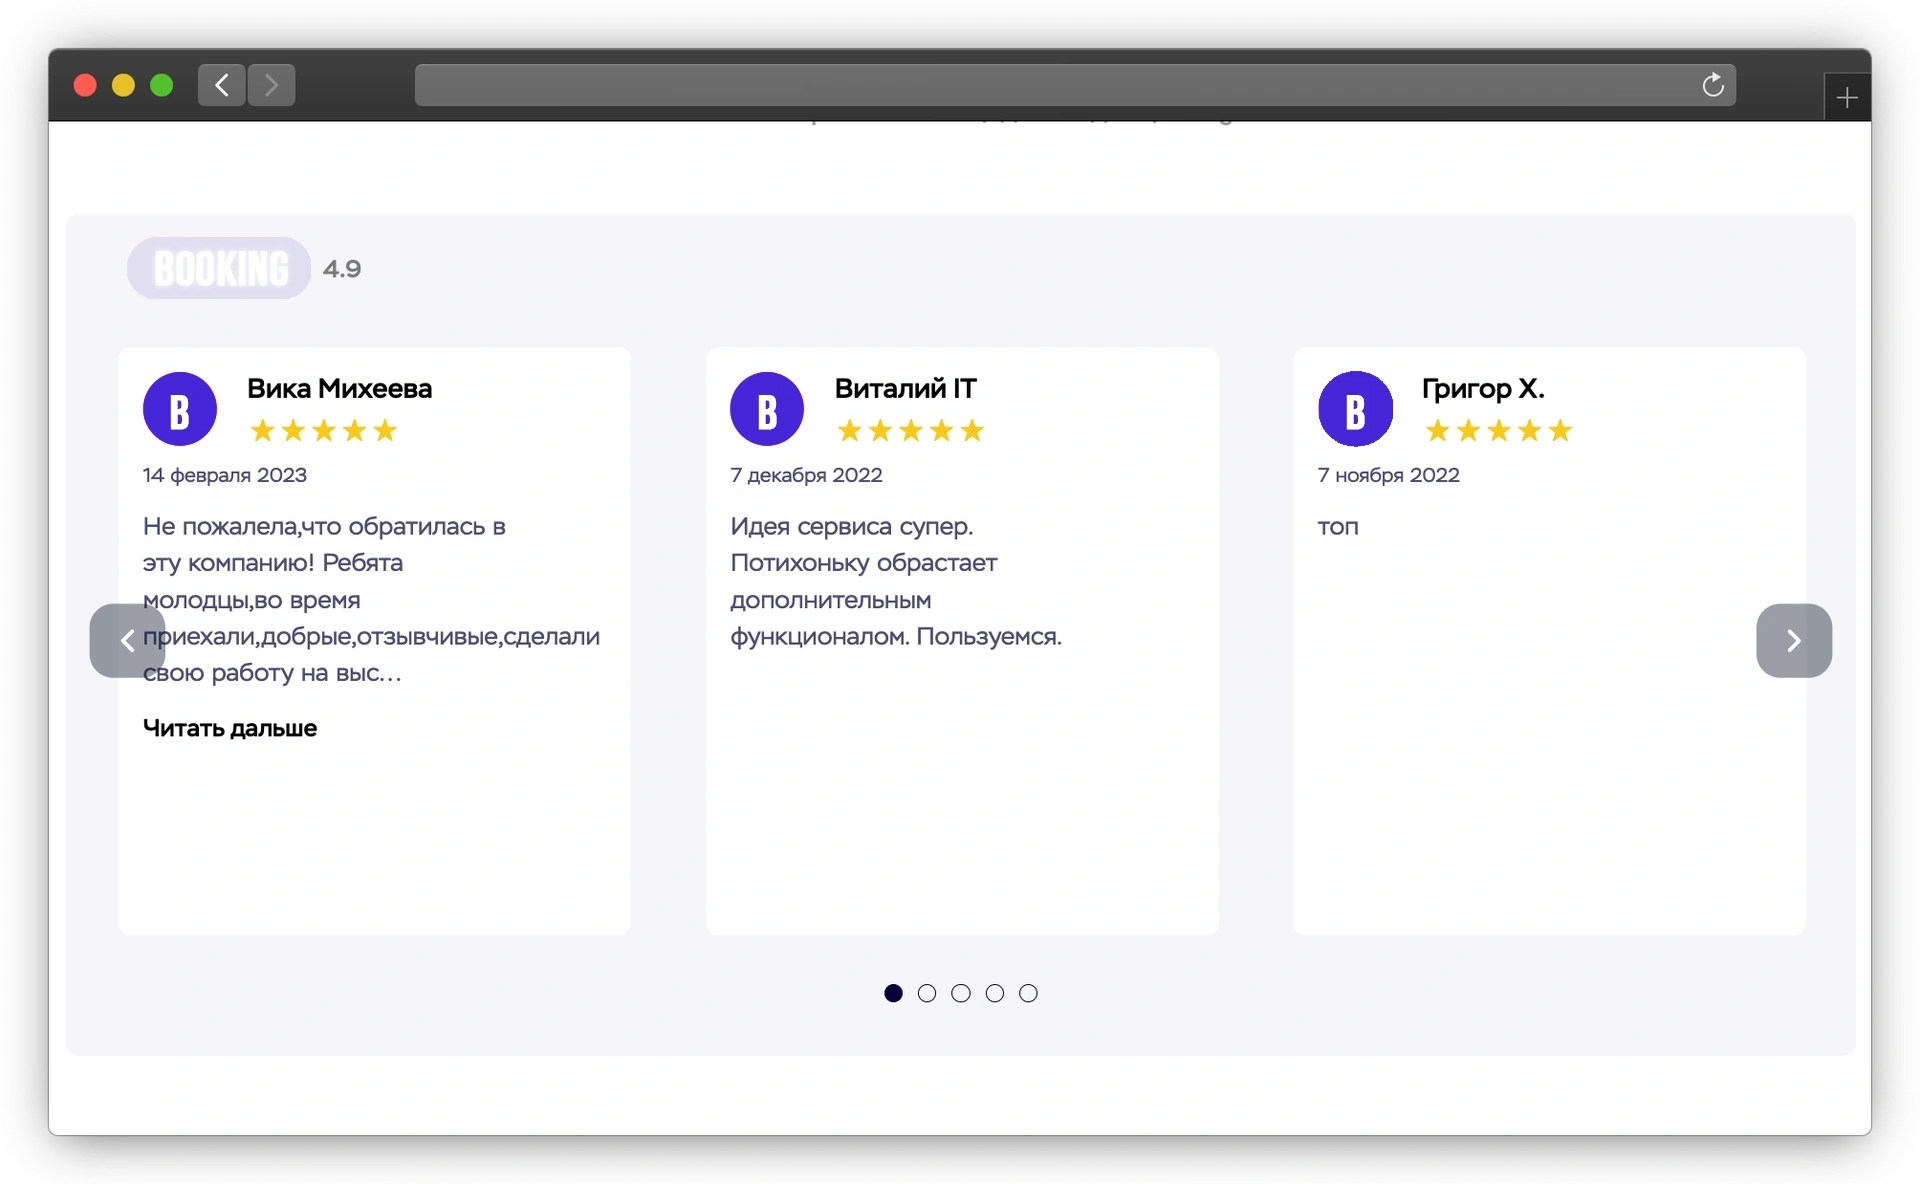Click the carousel next arrow
The height and width of the screenshot is (1184, 1920).
coord(1793,641)
